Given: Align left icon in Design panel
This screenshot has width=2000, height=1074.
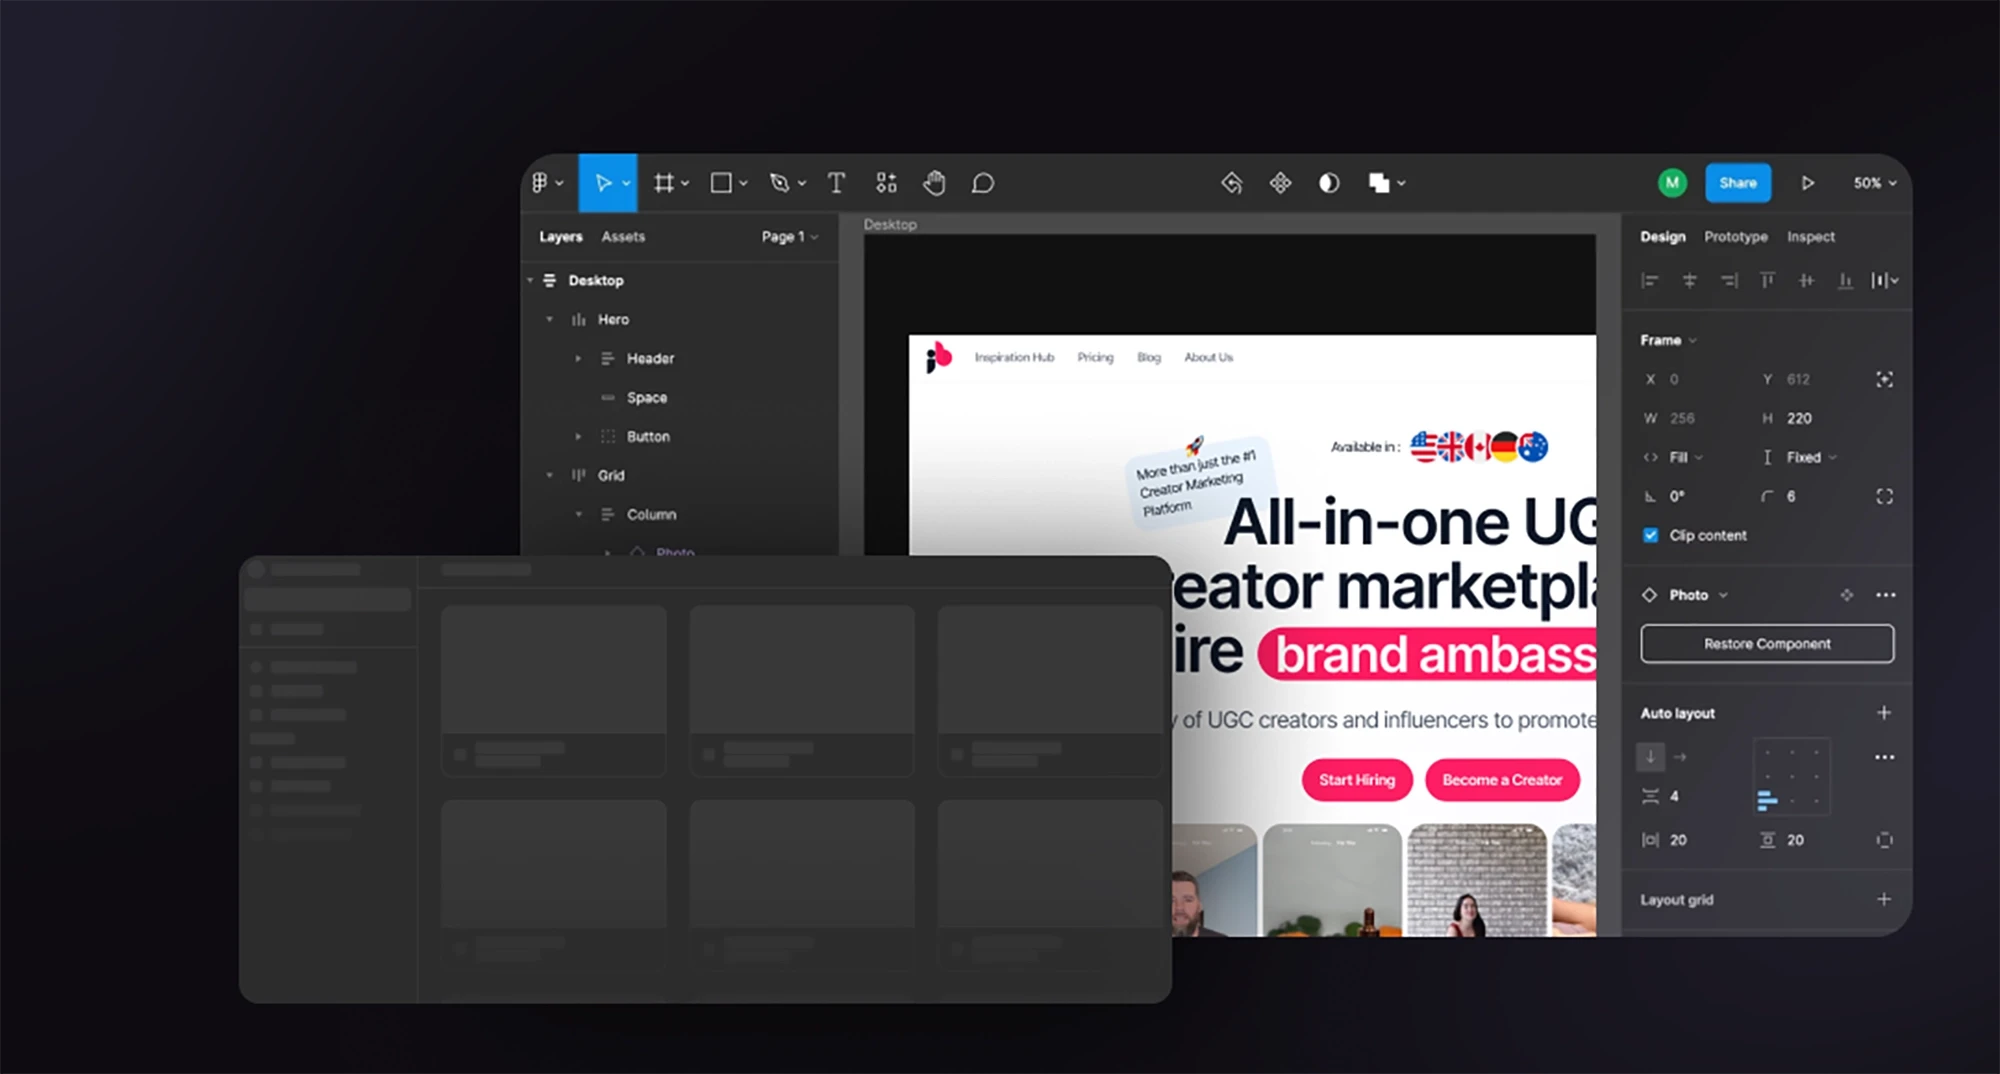Looking at the screenshot, I should (x=1650, y=281).
